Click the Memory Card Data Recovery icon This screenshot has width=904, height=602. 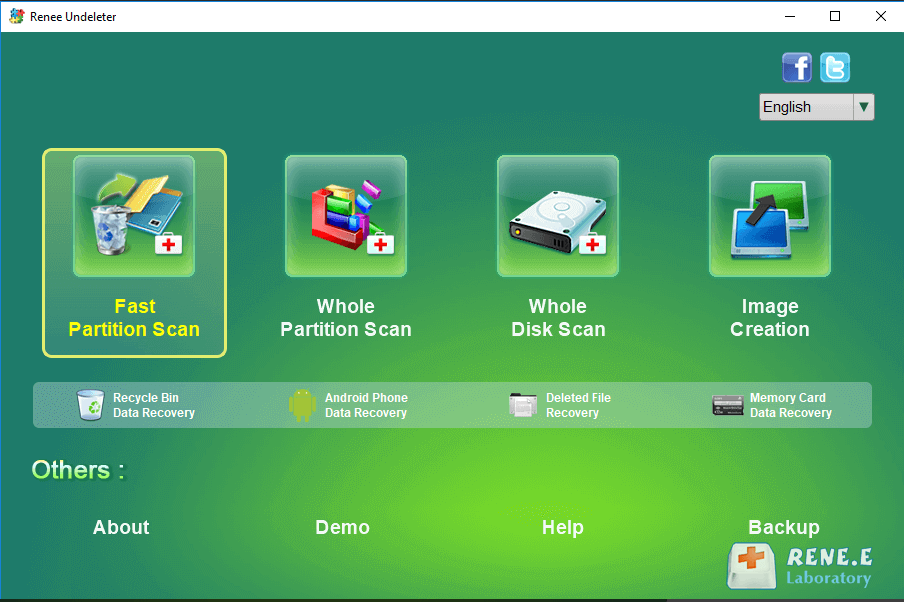tap(727, 405)
